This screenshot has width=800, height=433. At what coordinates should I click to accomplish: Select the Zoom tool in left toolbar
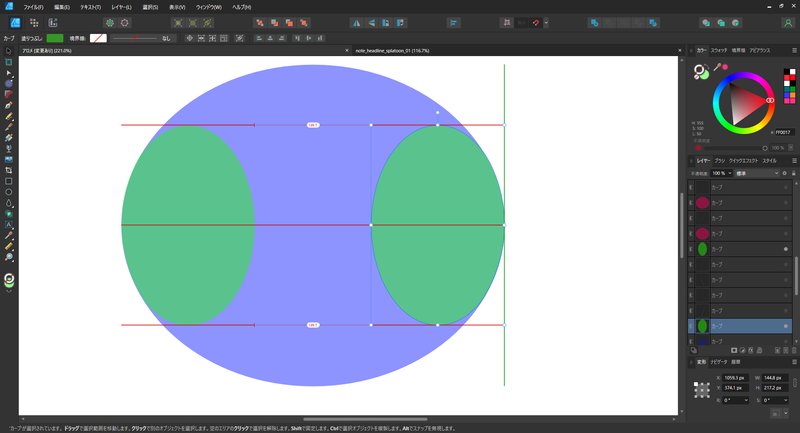[x=9, y=257]
